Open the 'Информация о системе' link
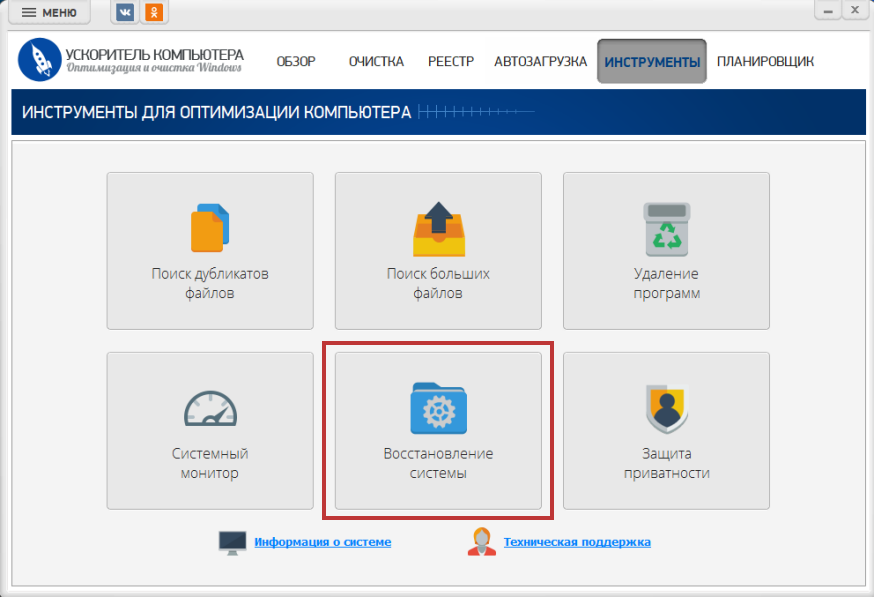This screenshot has width=874, height=597. (323, 542)
